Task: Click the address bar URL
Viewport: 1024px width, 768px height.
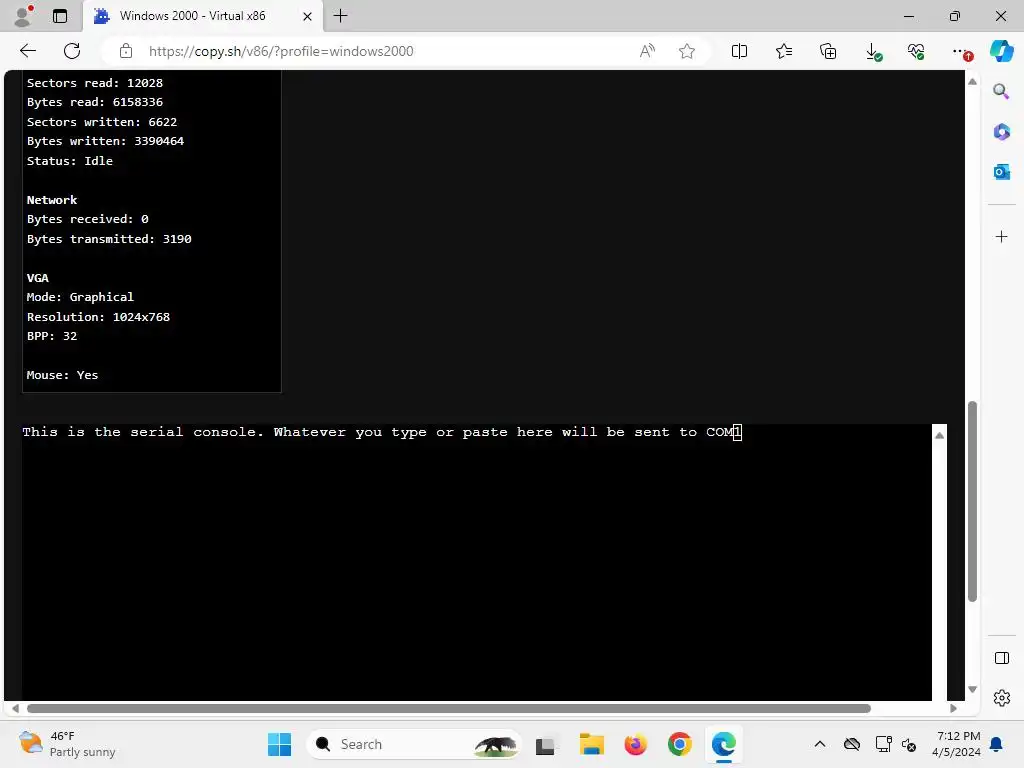Action: [x=281, y=51]
